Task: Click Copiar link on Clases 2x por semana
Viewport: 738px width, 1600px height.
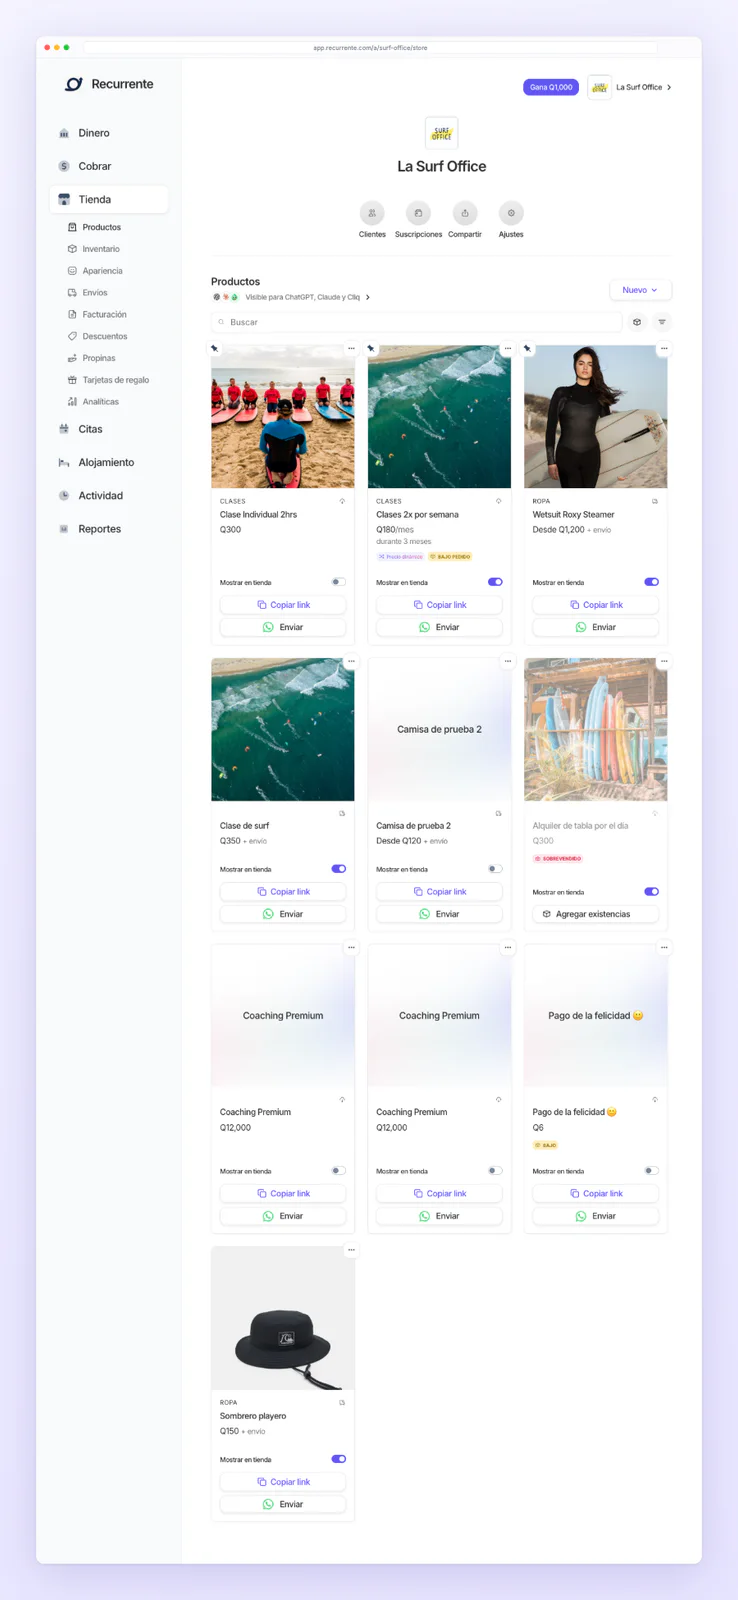Action: pyautogui.click(x=439, y=605)
